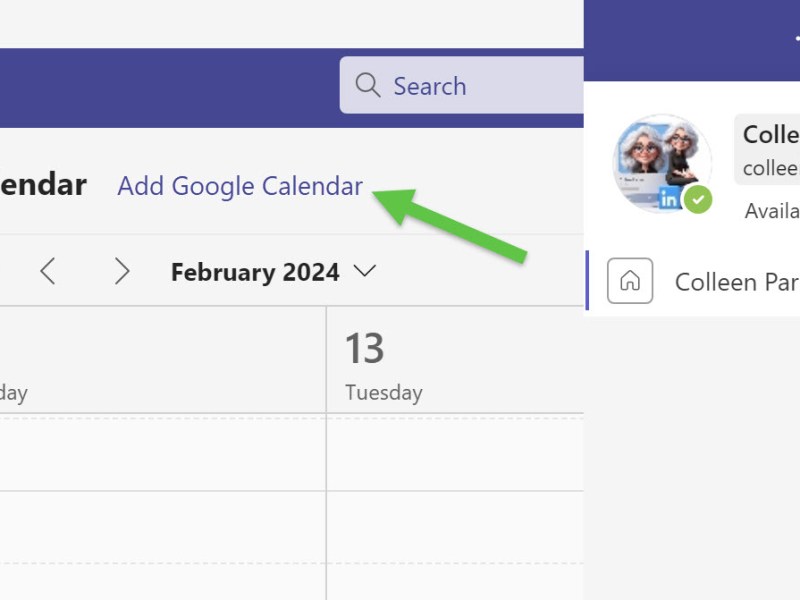Collapse the calendar navigation with back chevron

pyautogui.click(x=48, y=270)
